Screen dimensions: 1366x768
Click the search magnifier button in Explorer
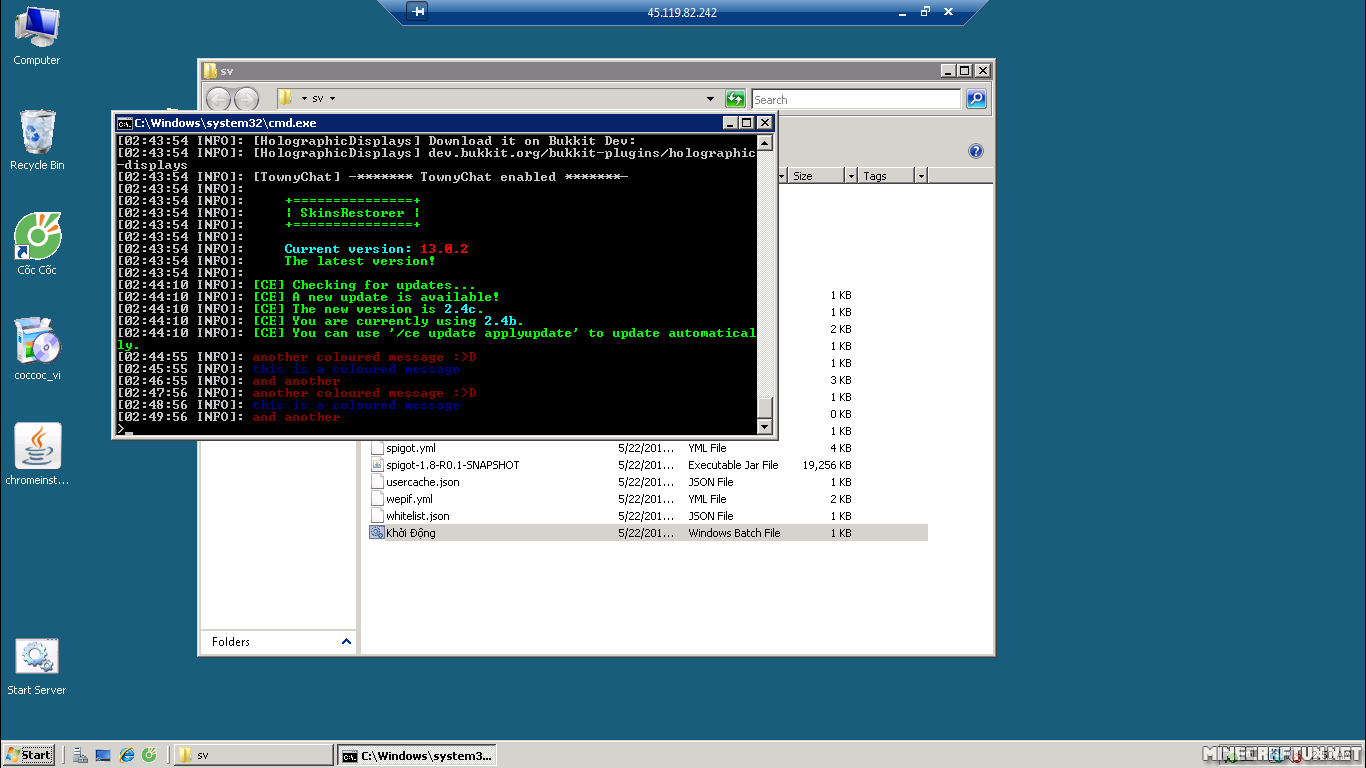[976, 99]
